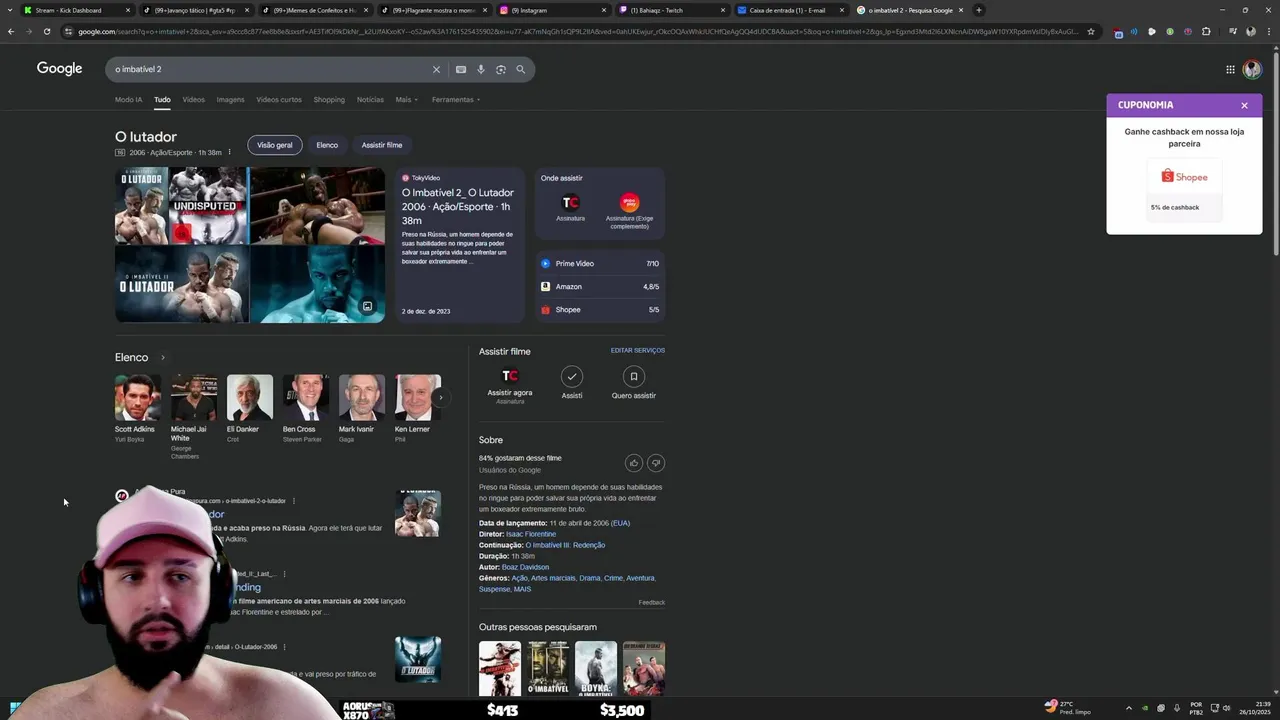1280x720 pixels.
Task: Open the Google apps grid
Action: coord(1230,69)
